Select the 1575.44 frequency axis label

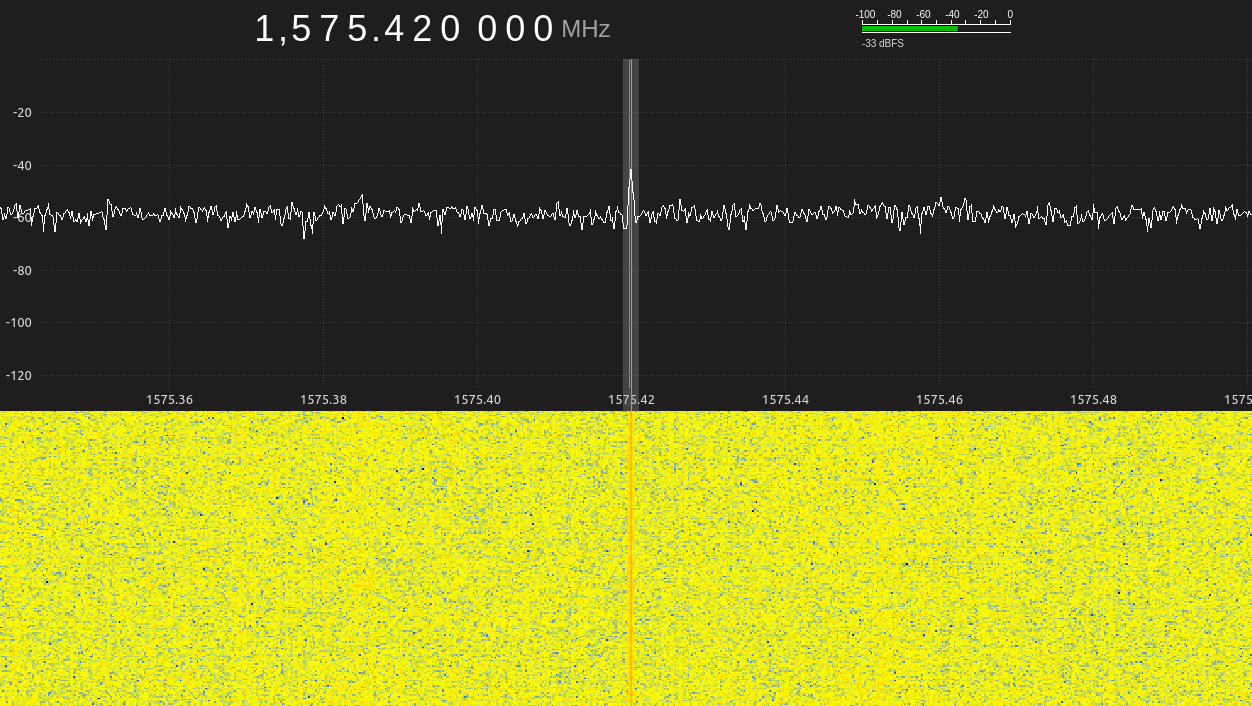coord(785,399)
